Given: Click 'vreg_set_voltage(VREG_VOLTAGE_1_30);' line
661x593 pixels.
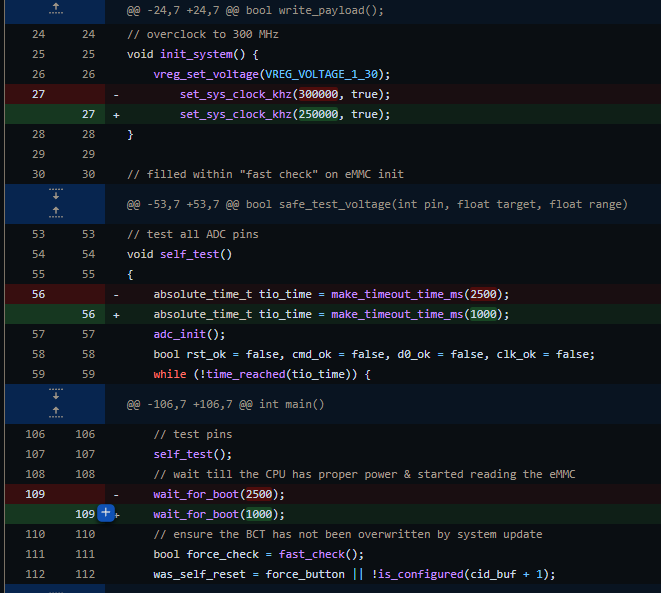Looking at the screenshot, I should tap(272, 75).
